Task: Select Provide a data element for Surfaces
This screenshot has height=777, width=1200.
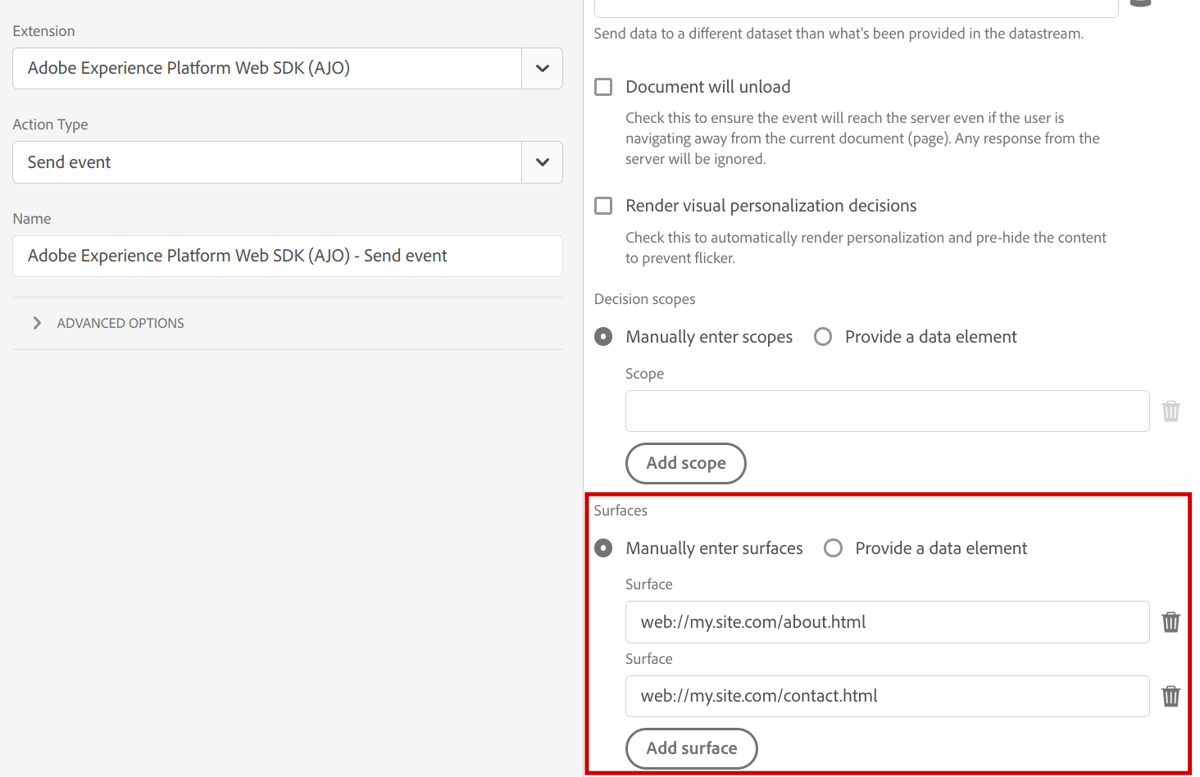Action: [x=831, y=548]
